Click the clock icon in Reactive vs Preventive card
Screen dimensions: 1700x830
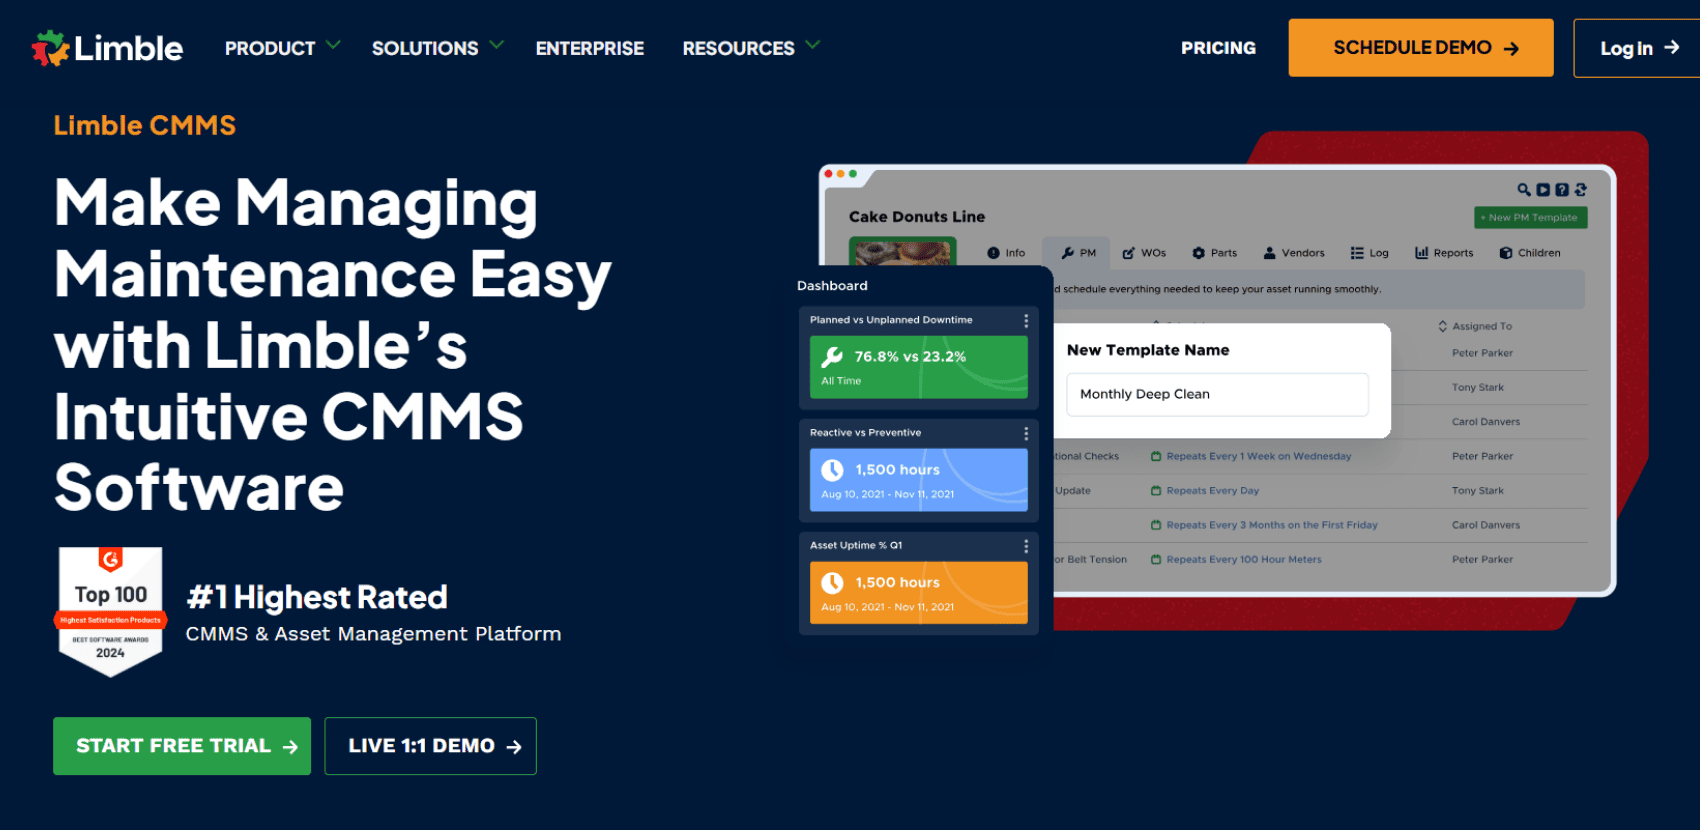tap(832, 470)
